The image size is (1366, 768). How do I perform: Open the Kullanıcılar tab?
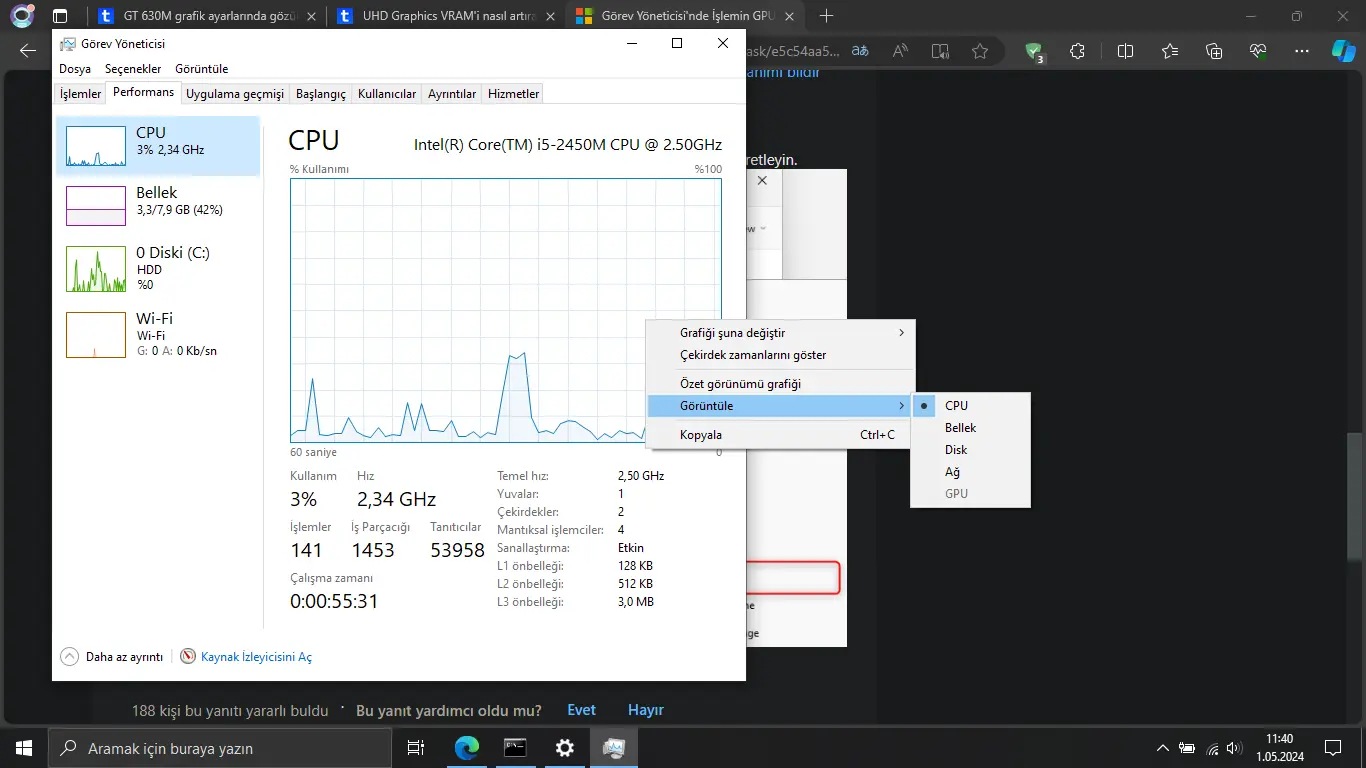(x=387, y=94)
